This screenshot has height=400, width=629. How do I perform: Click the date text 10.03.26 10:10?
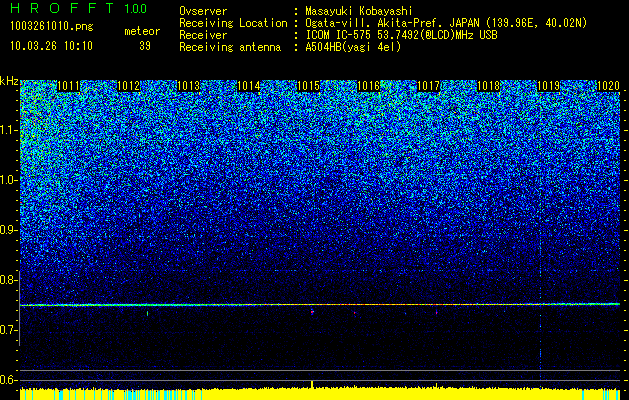tap(52, 46)
